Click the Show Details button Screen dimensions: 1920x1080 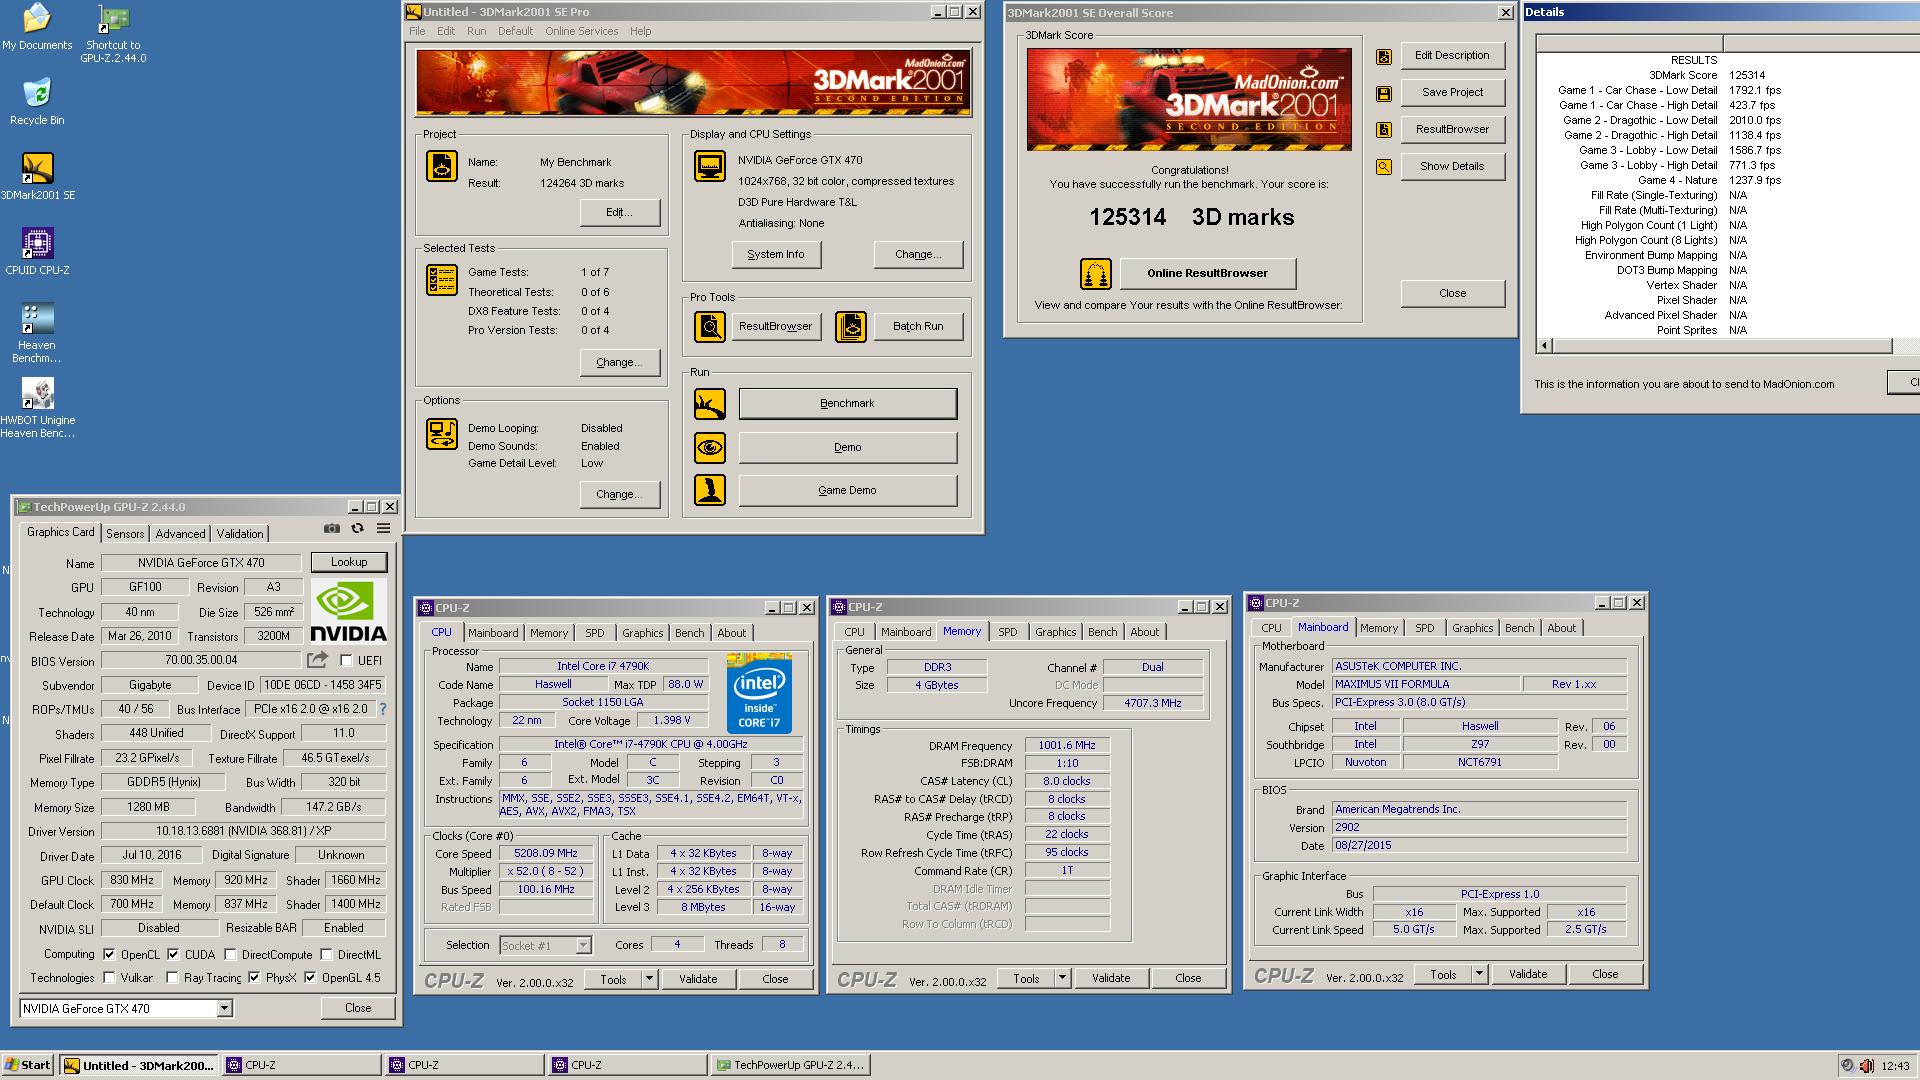(x=1452, y=166)
